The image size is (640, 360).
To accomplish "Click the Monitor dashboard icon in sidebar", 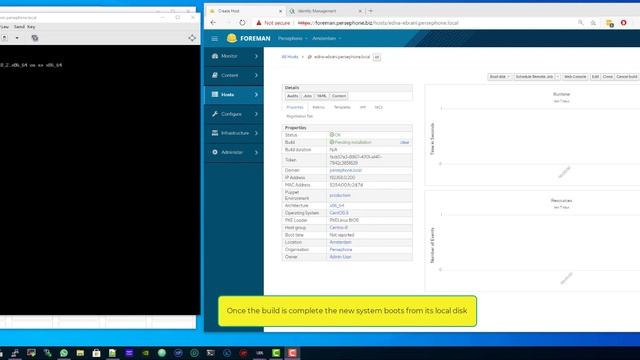I will 215,56.
